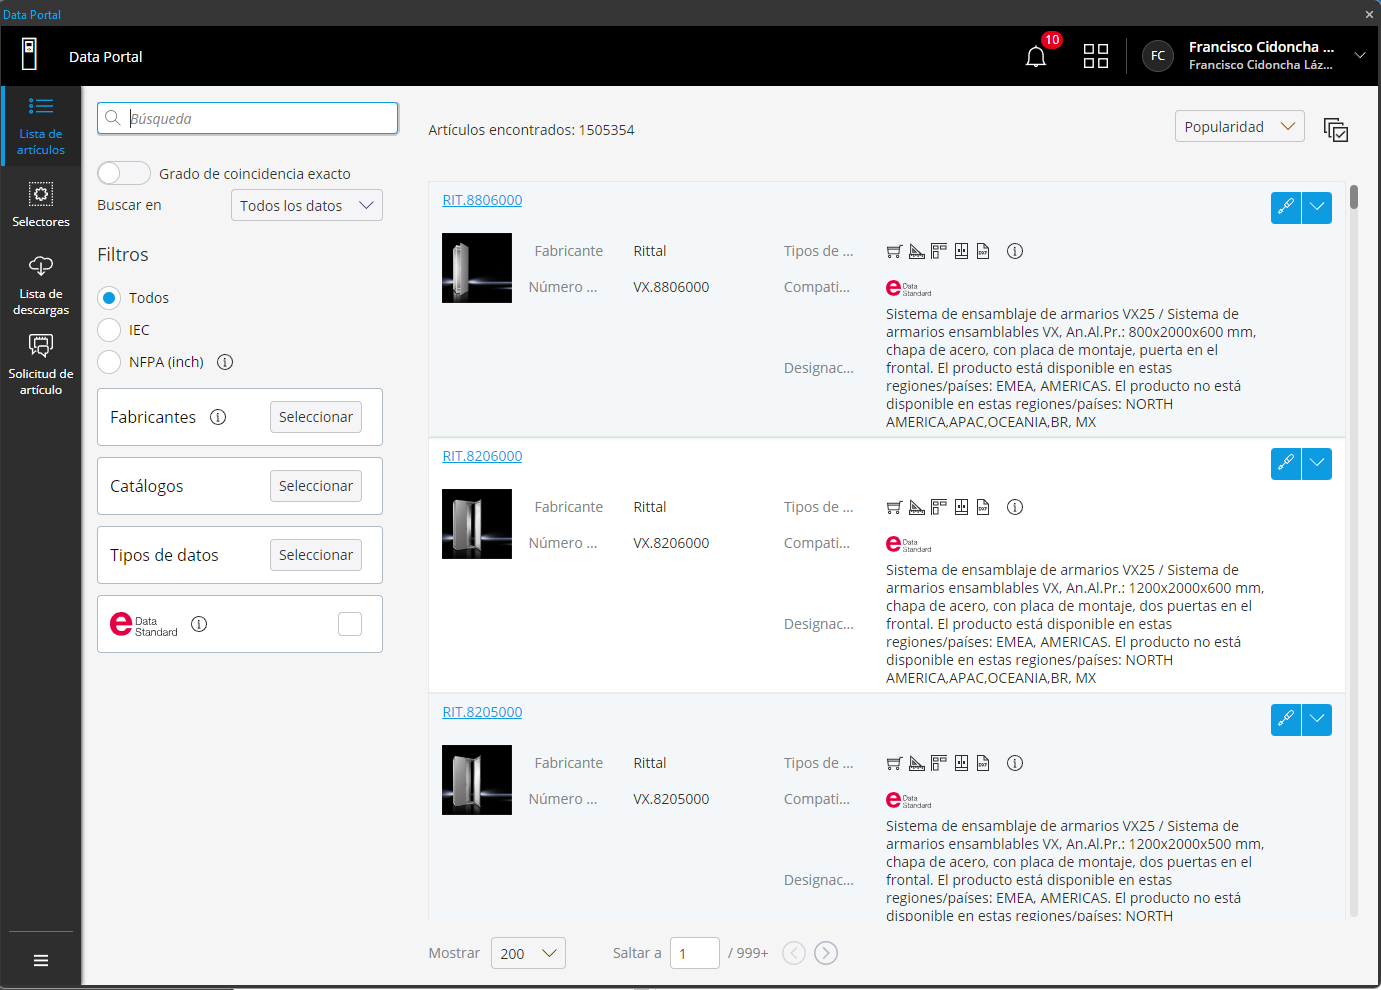Click the RIT.8206000 product thumbnail

tap(477, 524)
